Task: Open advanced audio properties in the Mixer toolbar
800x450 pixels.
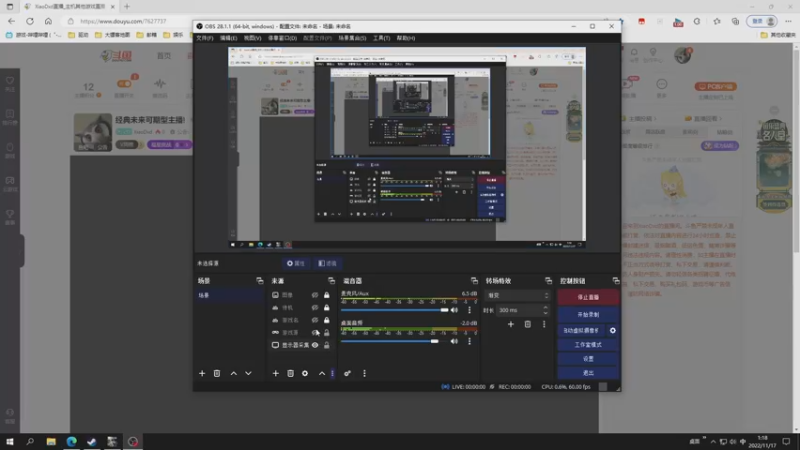Action: (x=347, y=373)
